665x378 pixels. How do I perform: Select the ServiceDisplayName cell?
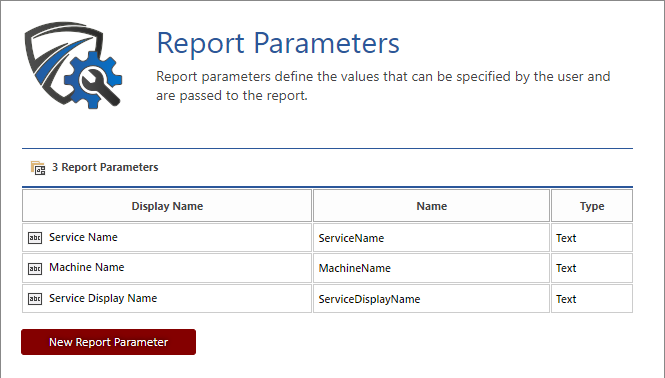pyautogui.click(x=431, y=299)
